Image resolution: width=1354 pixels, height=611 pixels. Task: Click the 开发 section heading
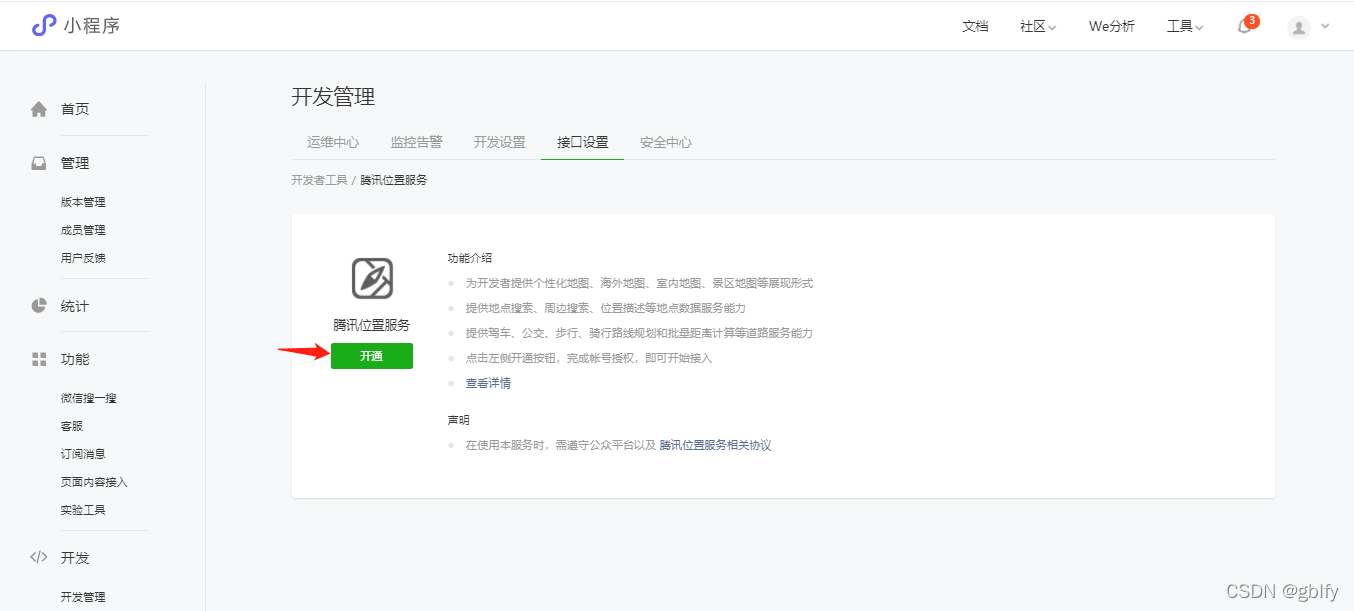(x=75, y=558)
